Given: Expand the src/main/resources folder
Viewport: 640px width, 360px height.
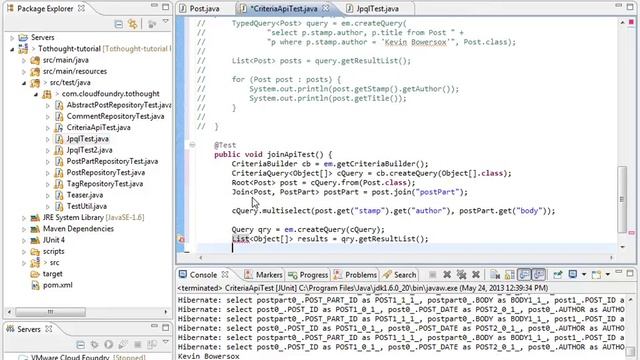Looking at the screenshot, I should coord(23,71).
